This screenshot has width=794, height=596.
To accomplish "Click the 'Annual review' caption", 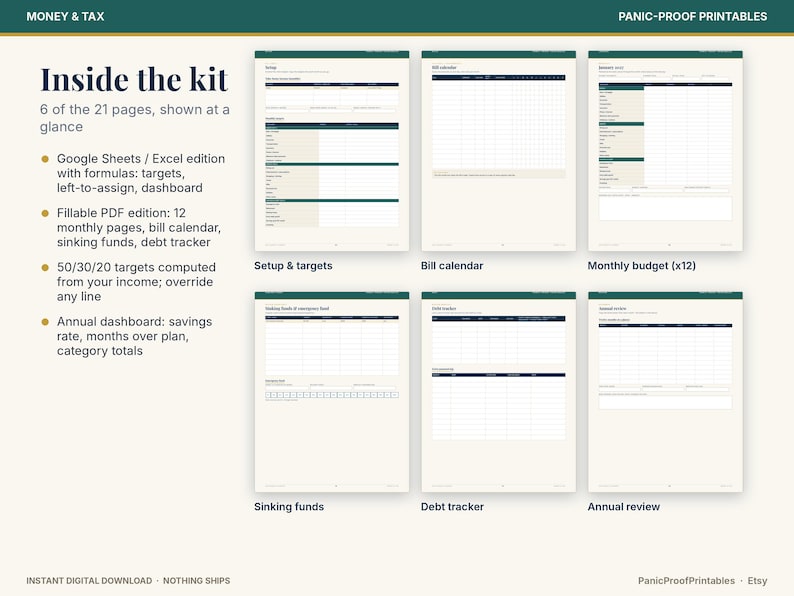I will tap(624, 507).
